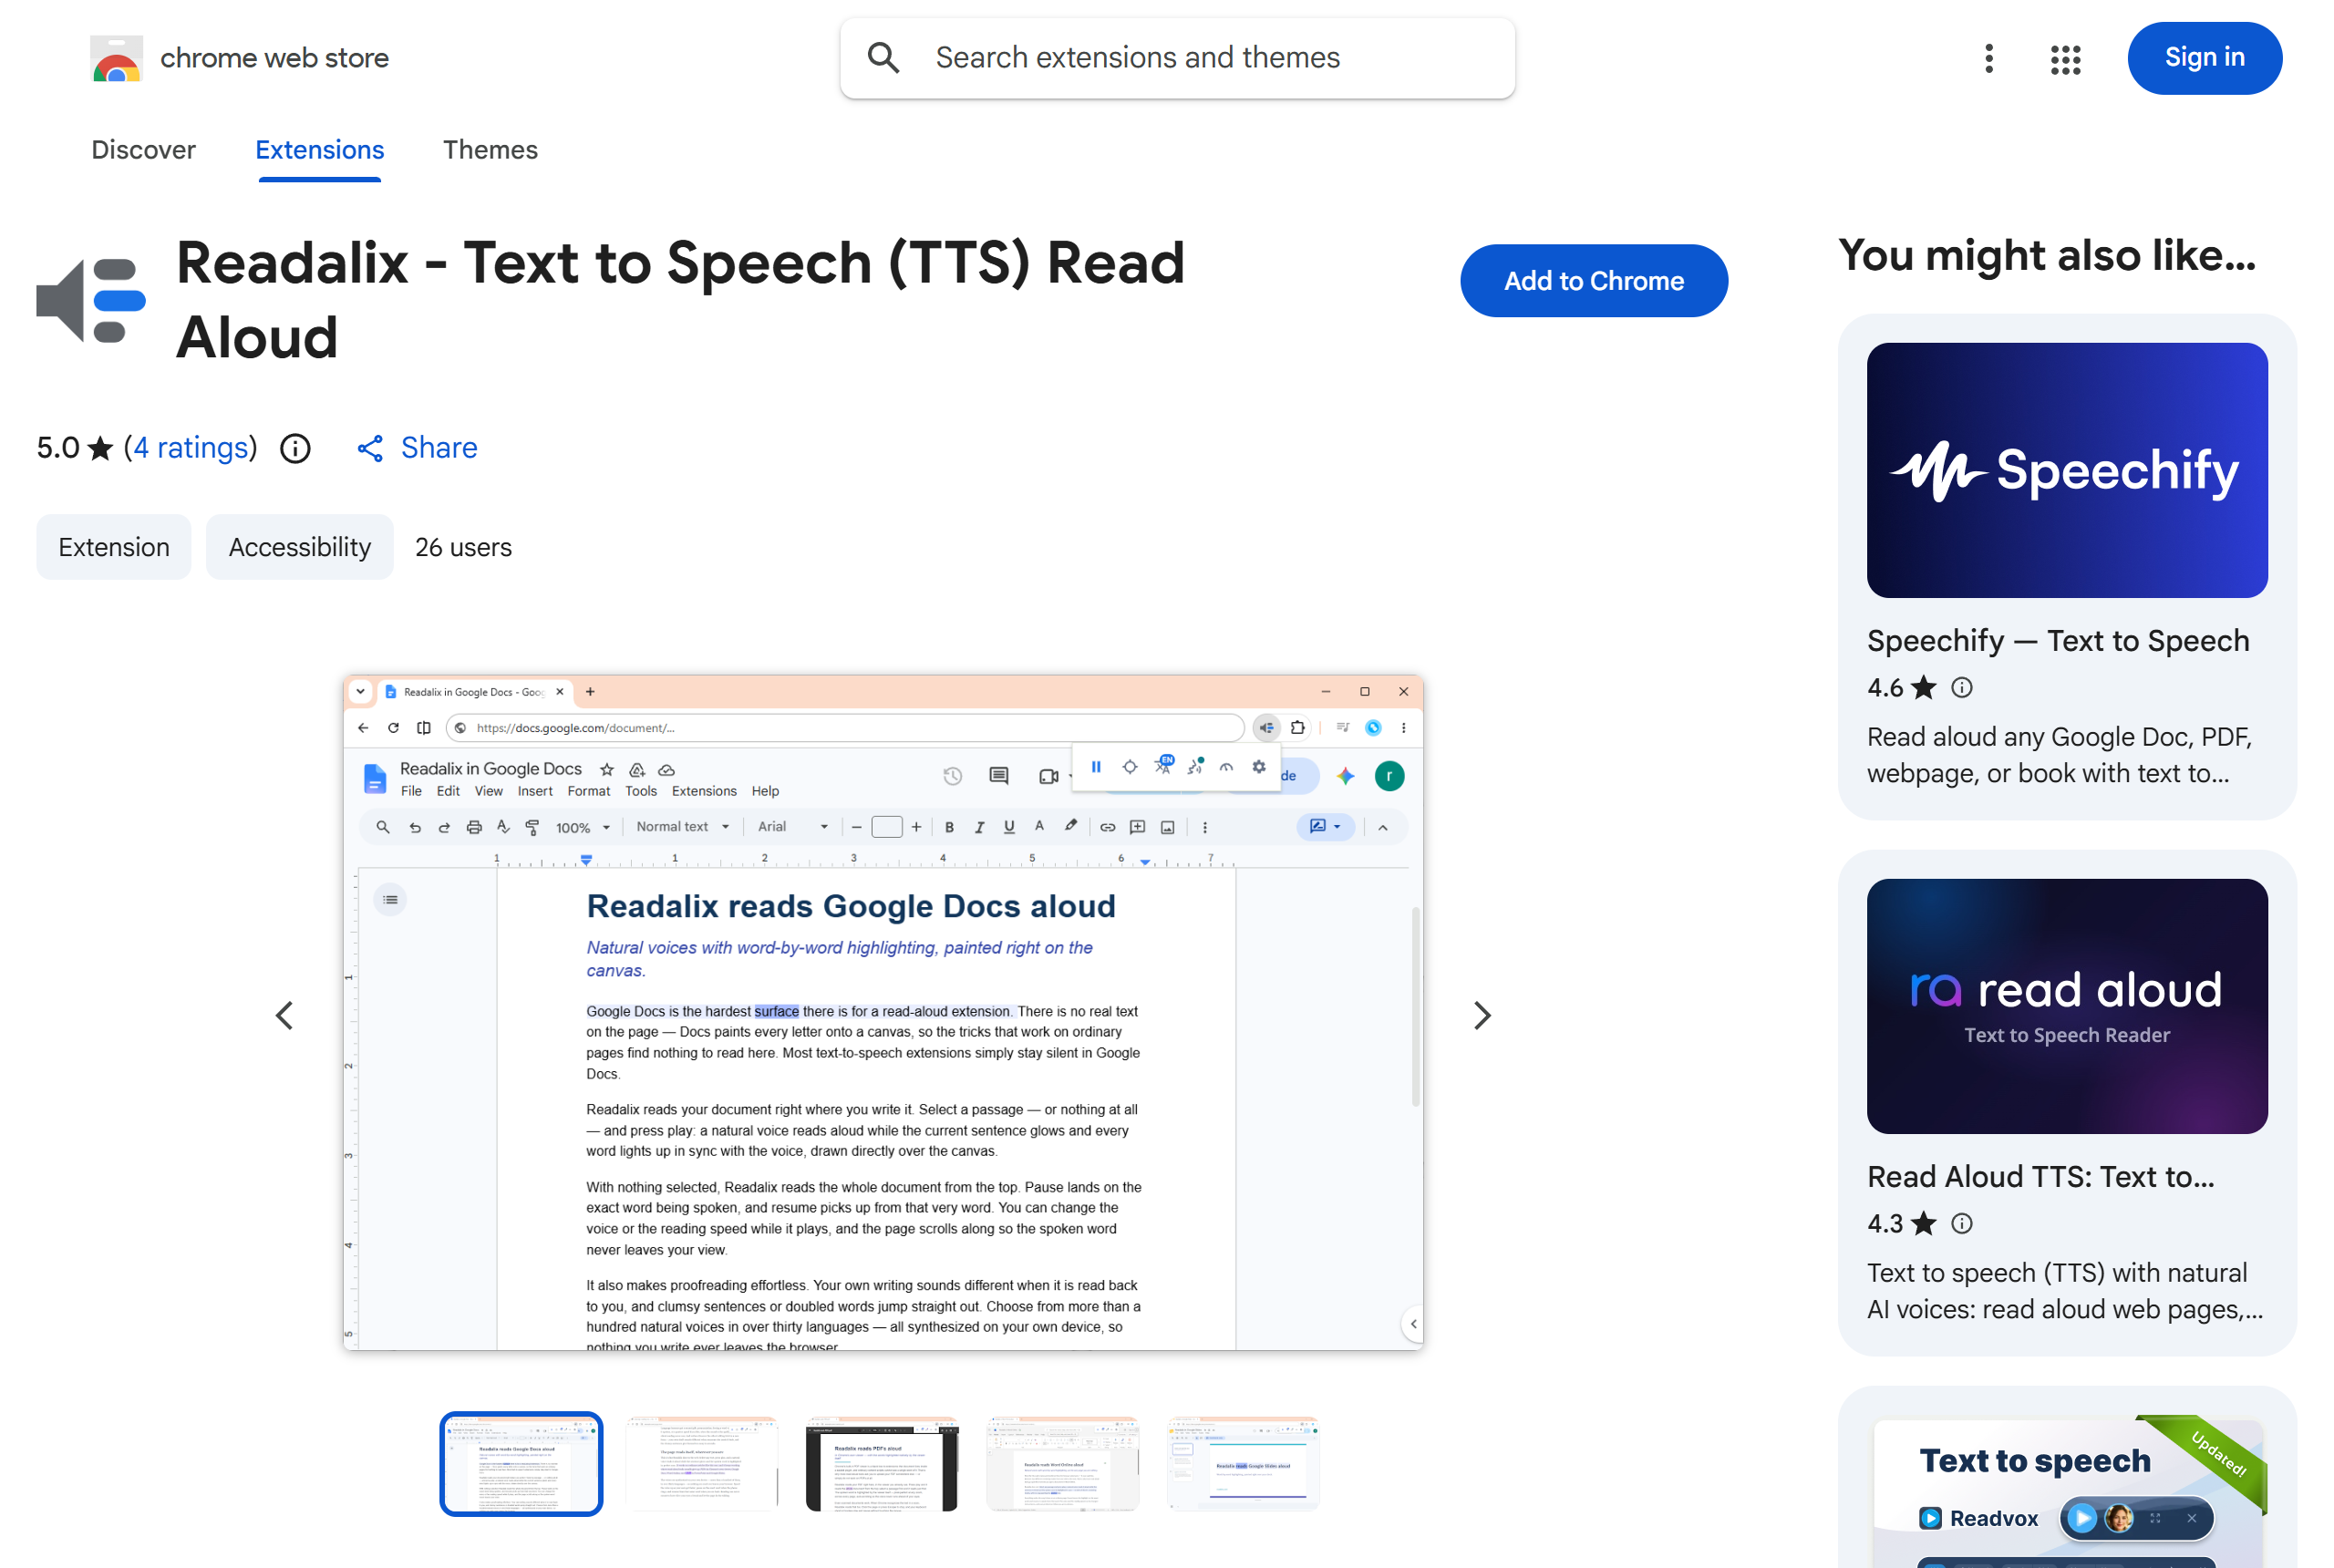Click the chrome web store title text

point(274,58)
